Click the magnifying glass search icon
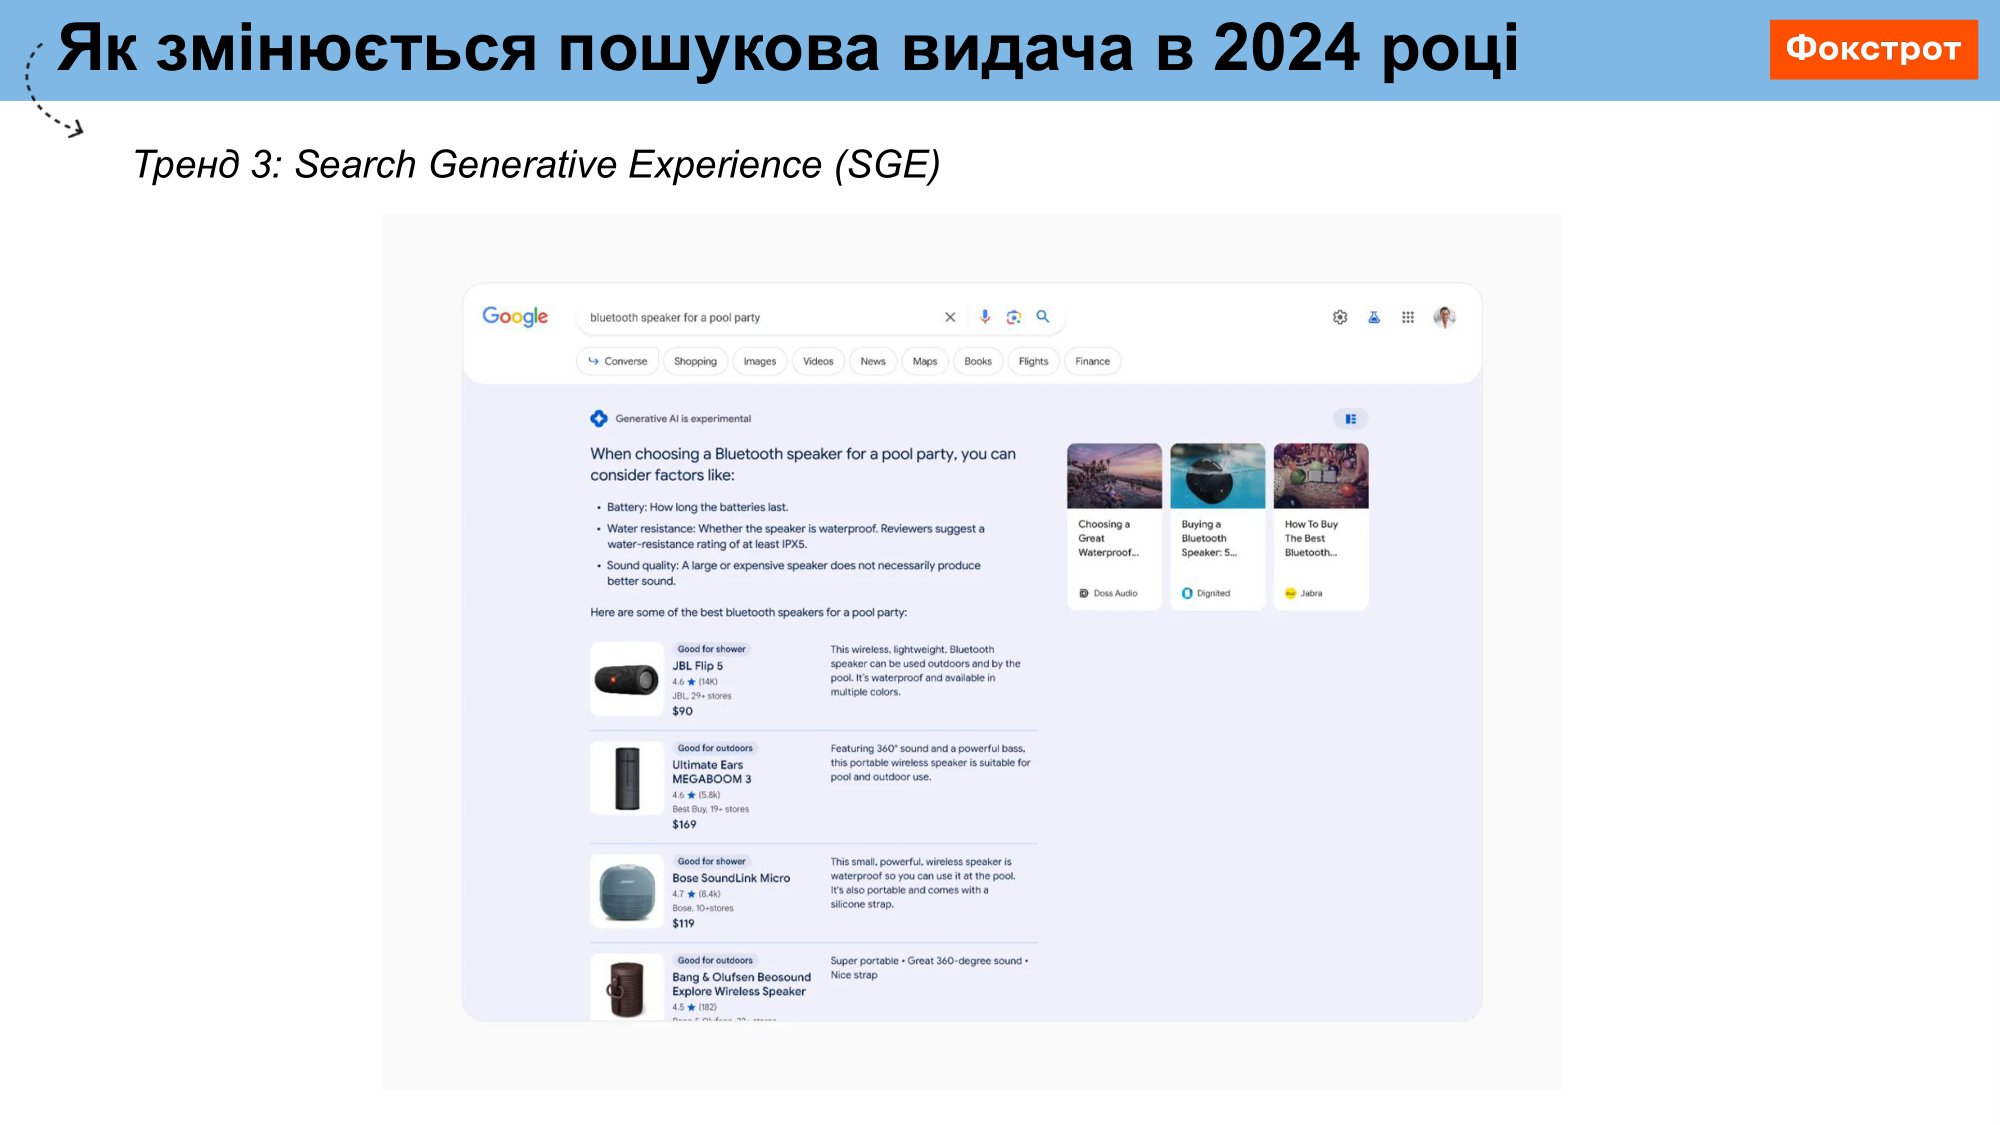 [x=1043, y=317]
